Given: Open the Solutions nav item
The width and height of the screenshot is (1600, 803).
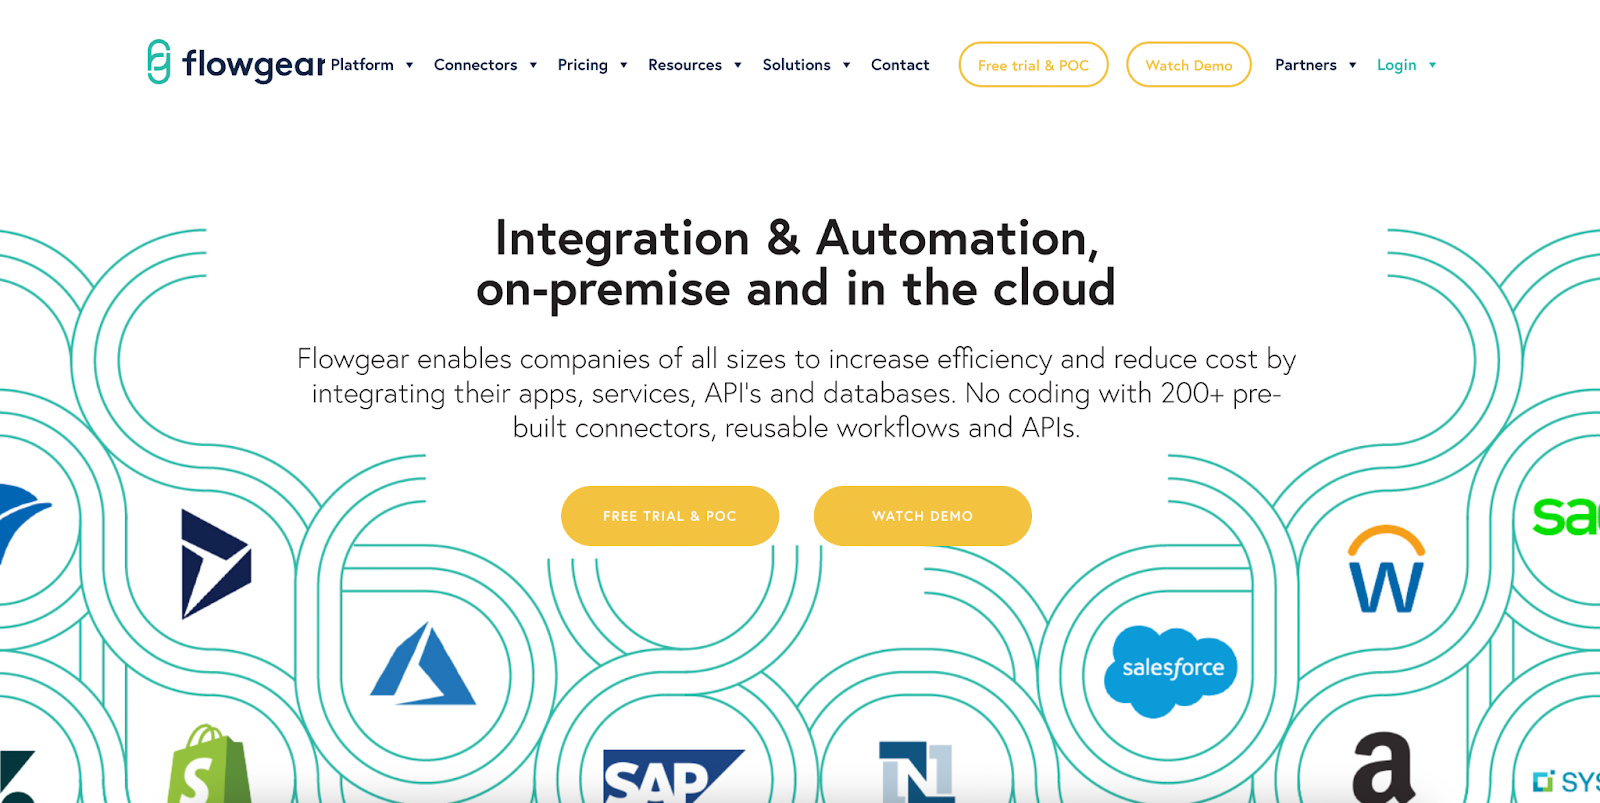Looking at the screenshot, I should tap(796, 65).
